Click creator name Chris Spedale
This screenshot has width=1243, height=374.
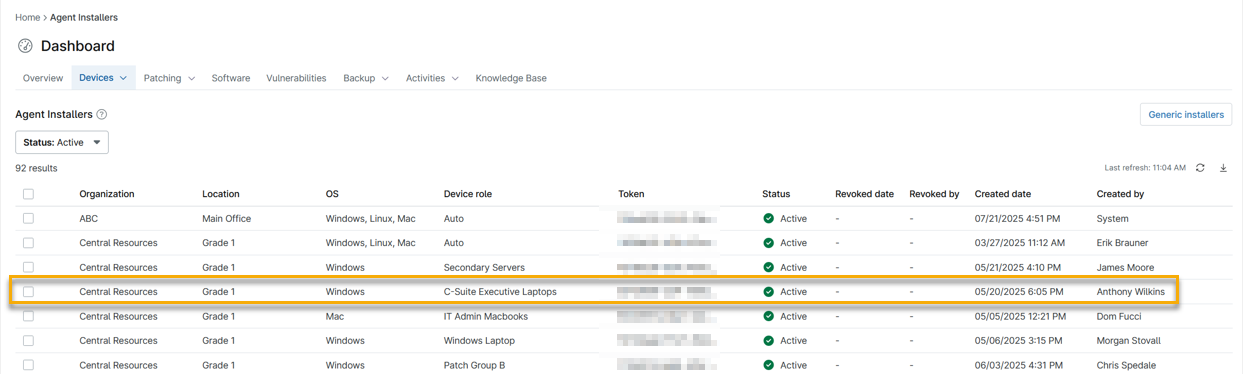[x=1127, y=365]
